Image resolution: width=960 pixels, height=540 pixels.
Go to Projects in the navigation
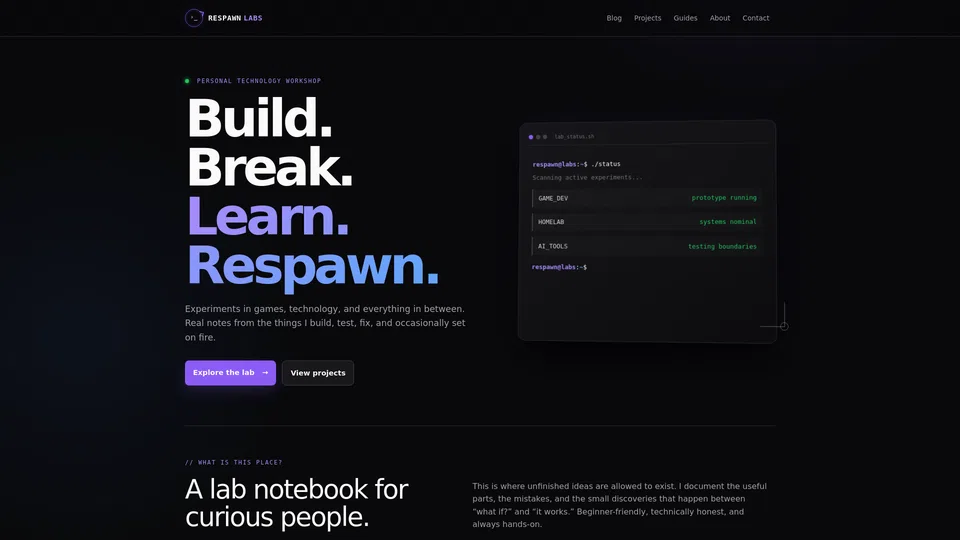(x=647, y=18)
